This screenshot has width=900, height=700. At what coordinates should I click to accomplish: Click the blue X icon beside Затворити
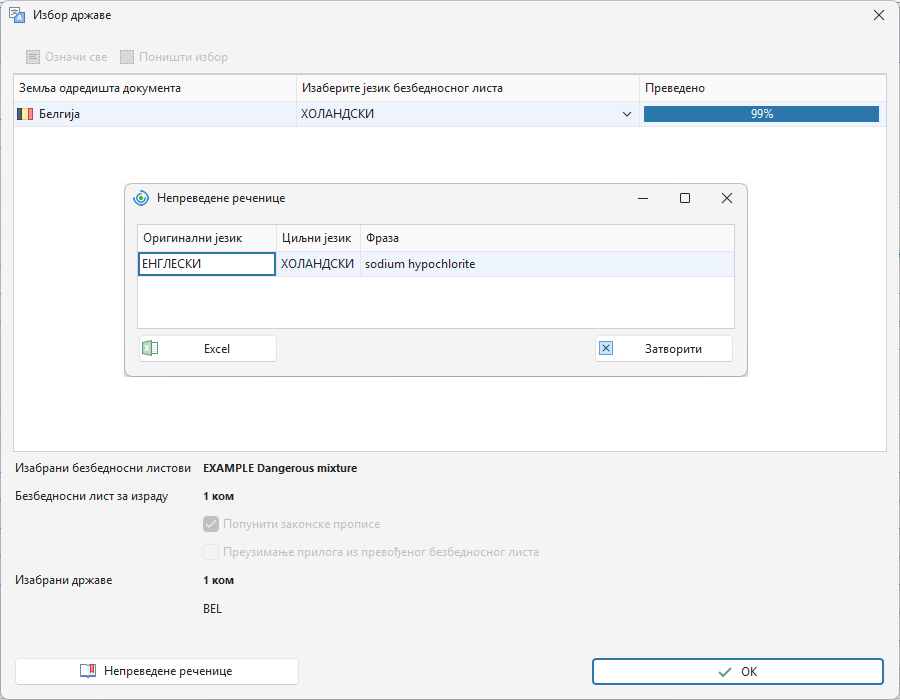click(x=606, y=348)
